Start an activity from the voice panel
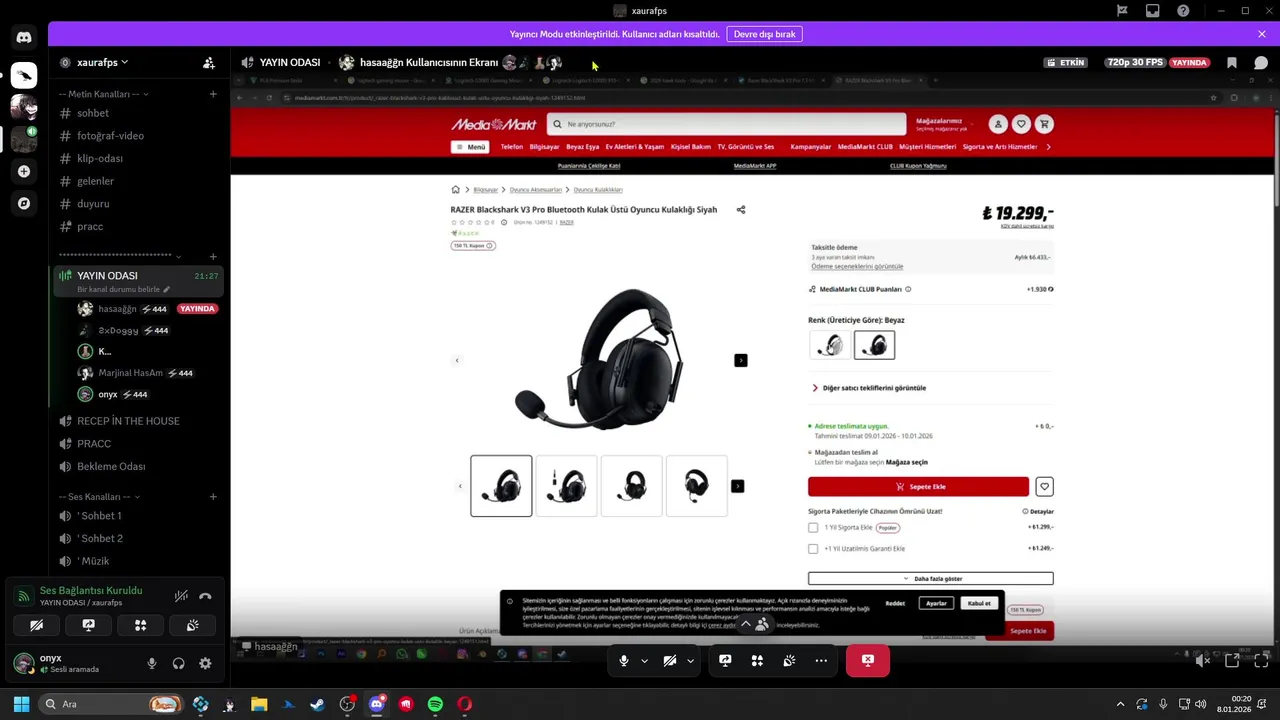This screenshot has width=1280, height=720. point(140,625)
